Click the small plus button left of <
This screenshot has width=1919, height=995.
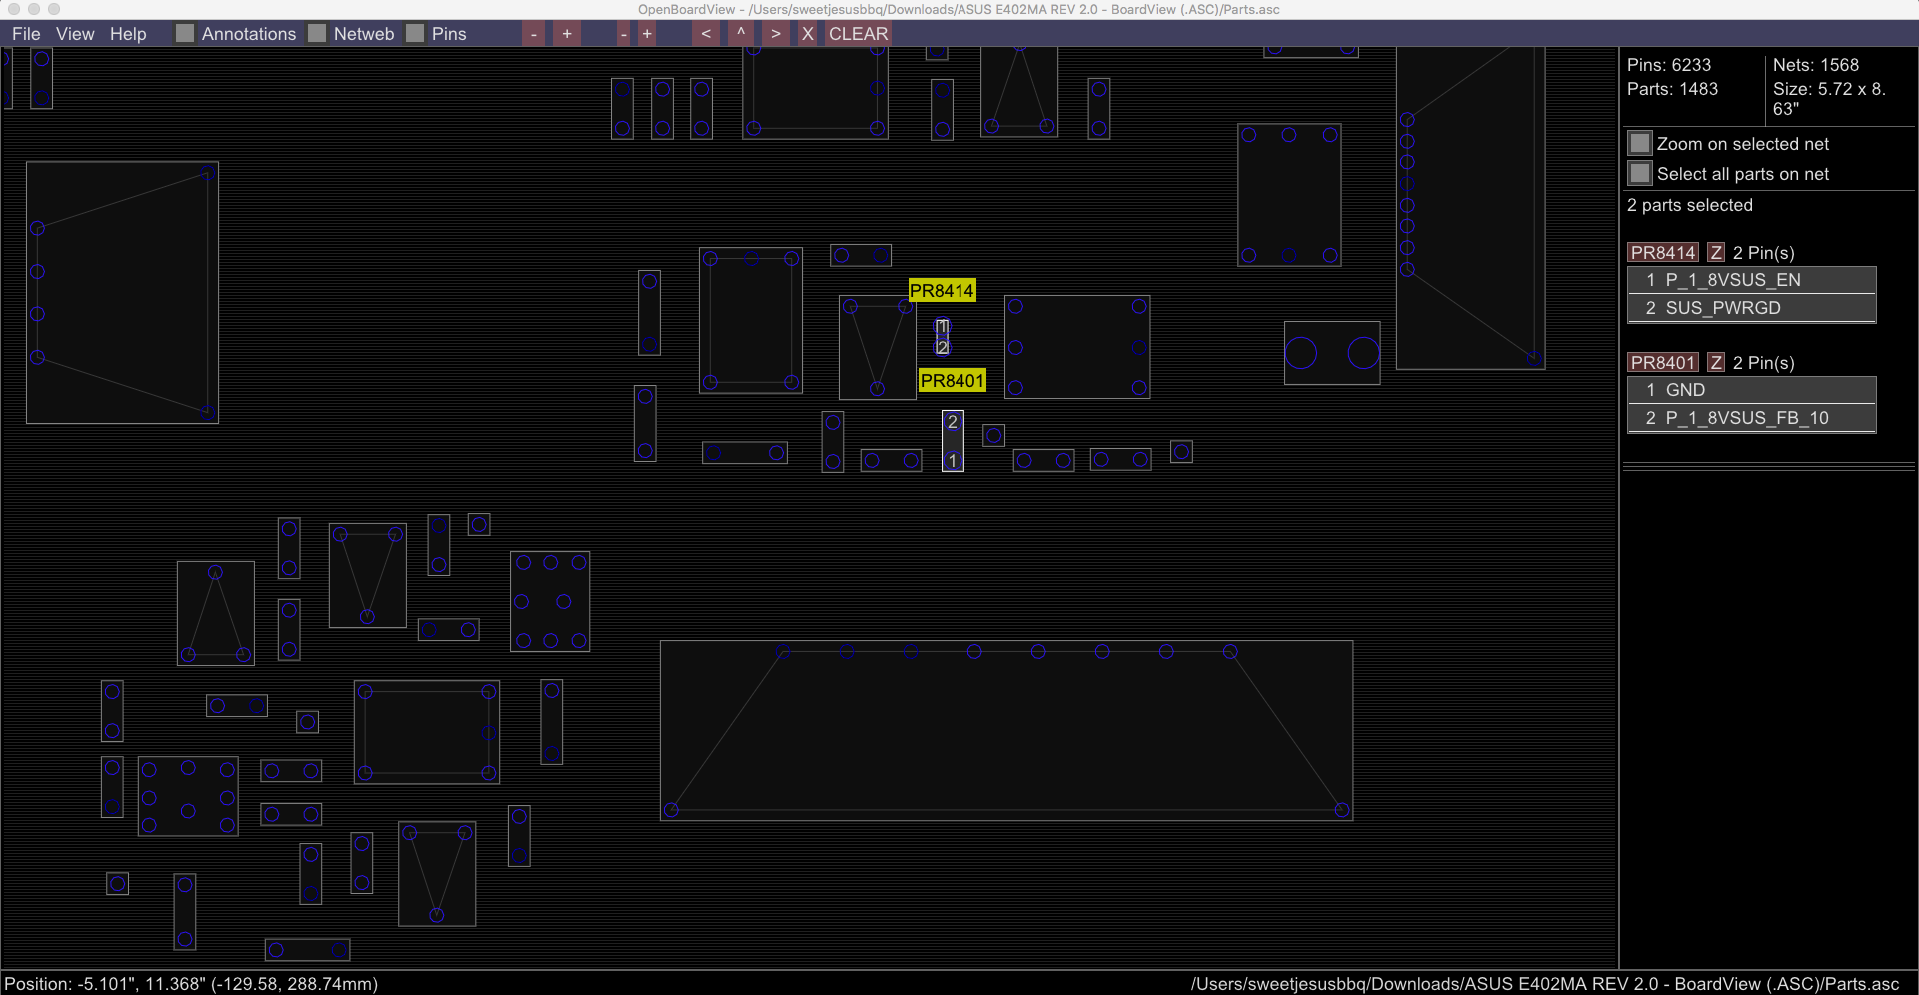click(647, 34)
